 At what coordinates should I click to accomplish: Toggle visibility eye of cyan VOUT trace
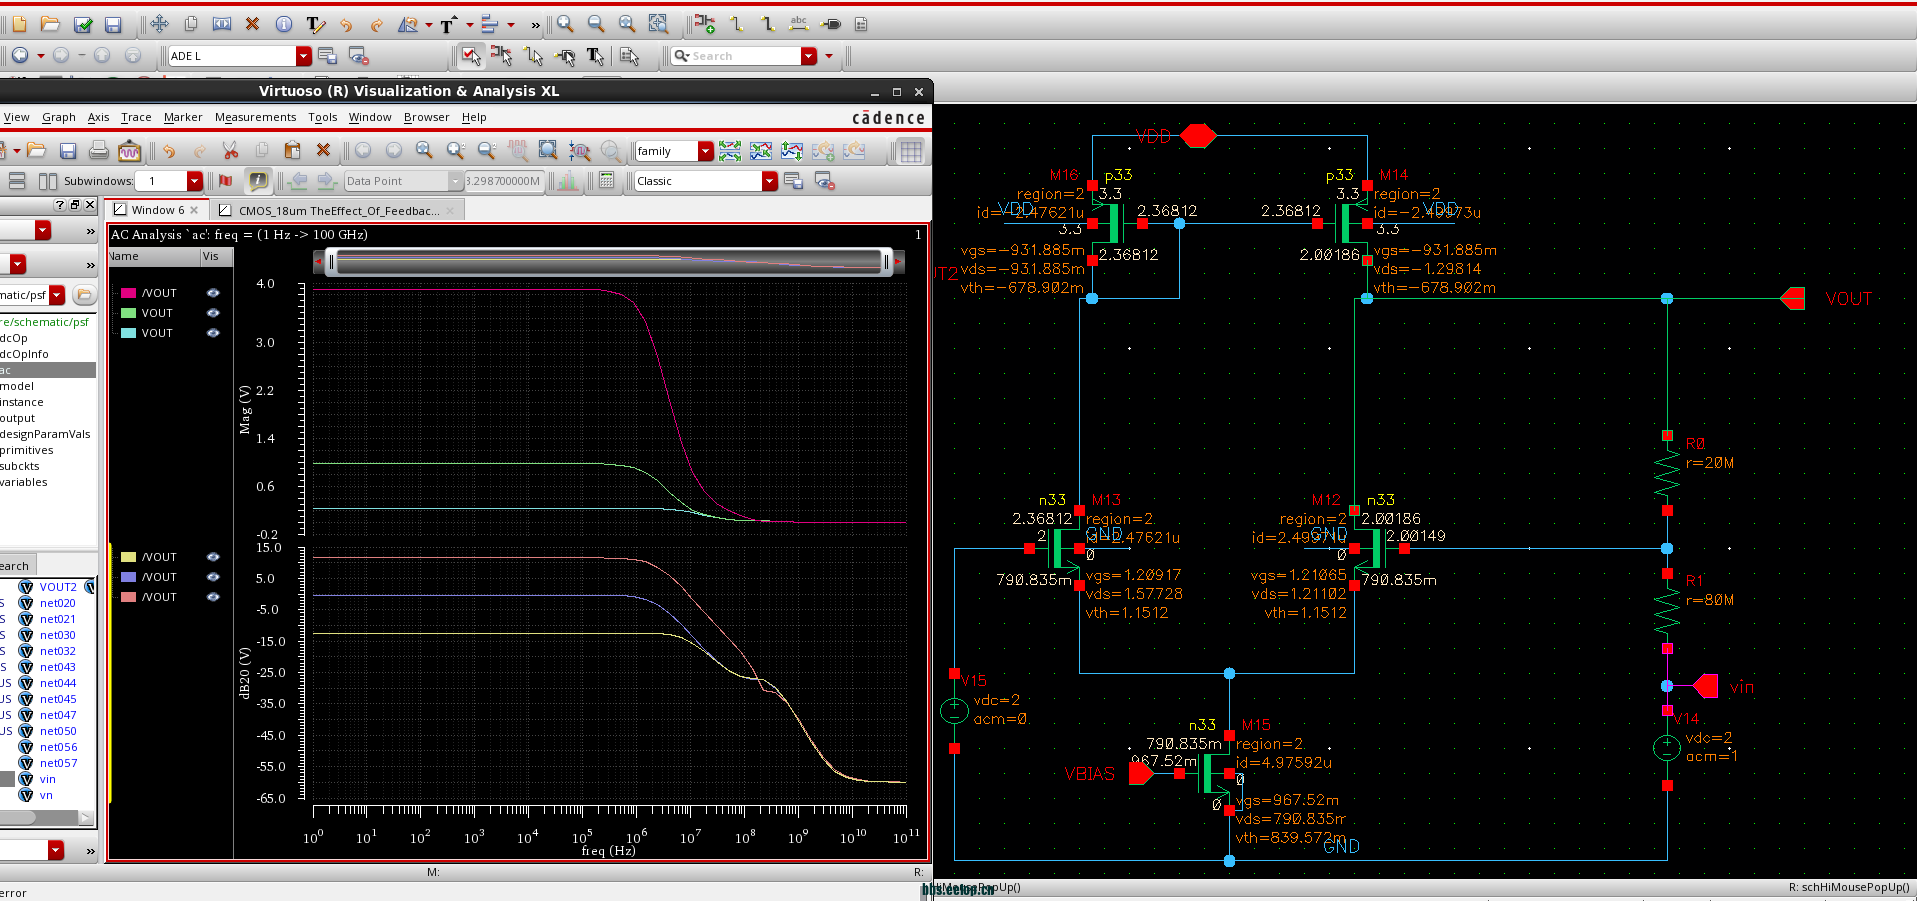(213, 333)
